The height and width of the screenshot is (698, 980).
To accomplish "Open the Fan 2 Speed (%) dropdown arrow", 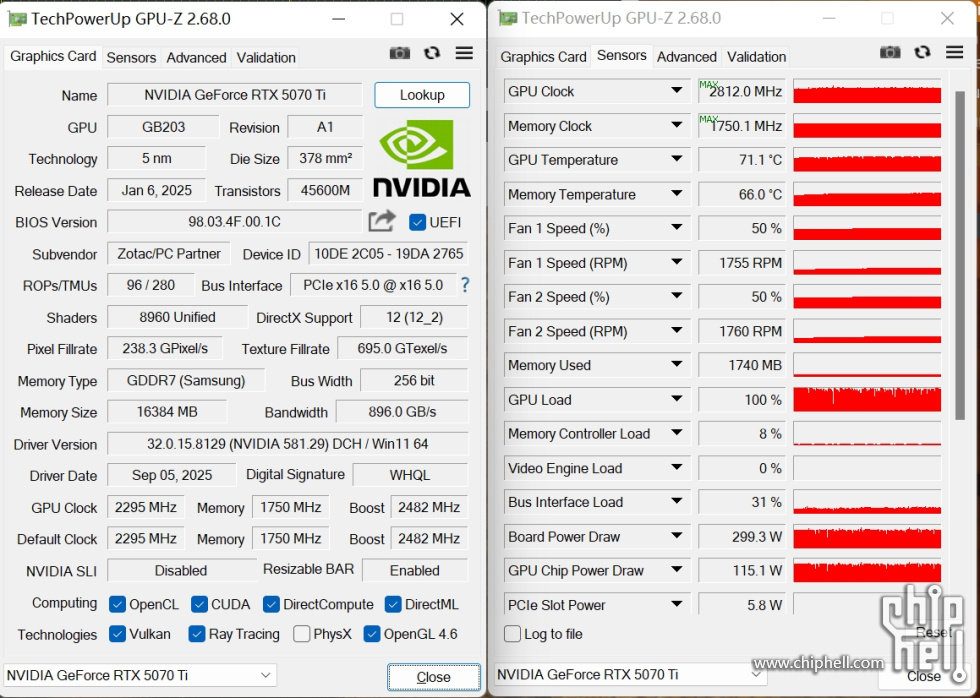I will click(676, 296).
